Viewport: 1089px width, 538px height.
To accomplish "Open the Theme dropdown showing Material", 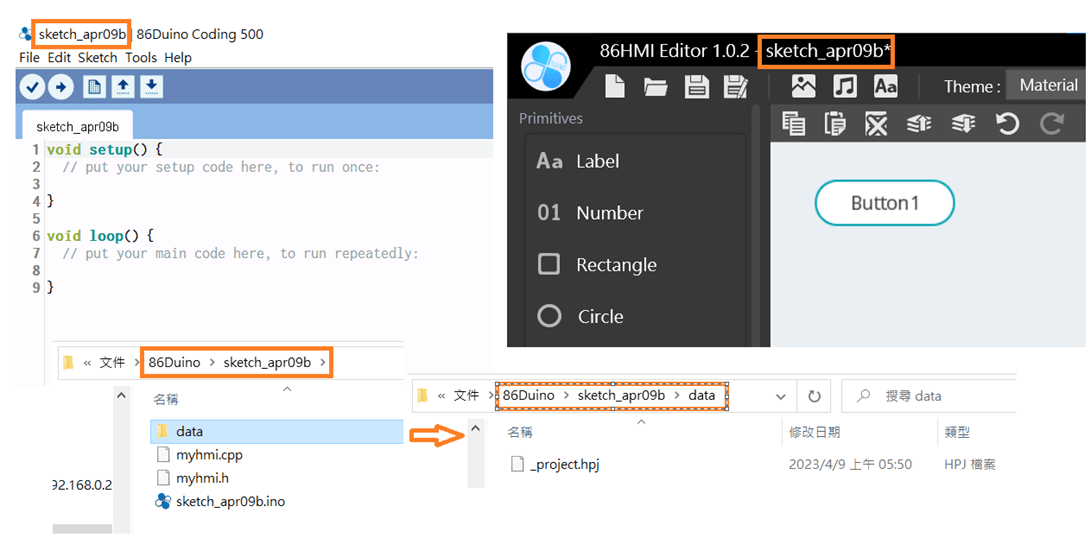I will [x=1046, y=85].
